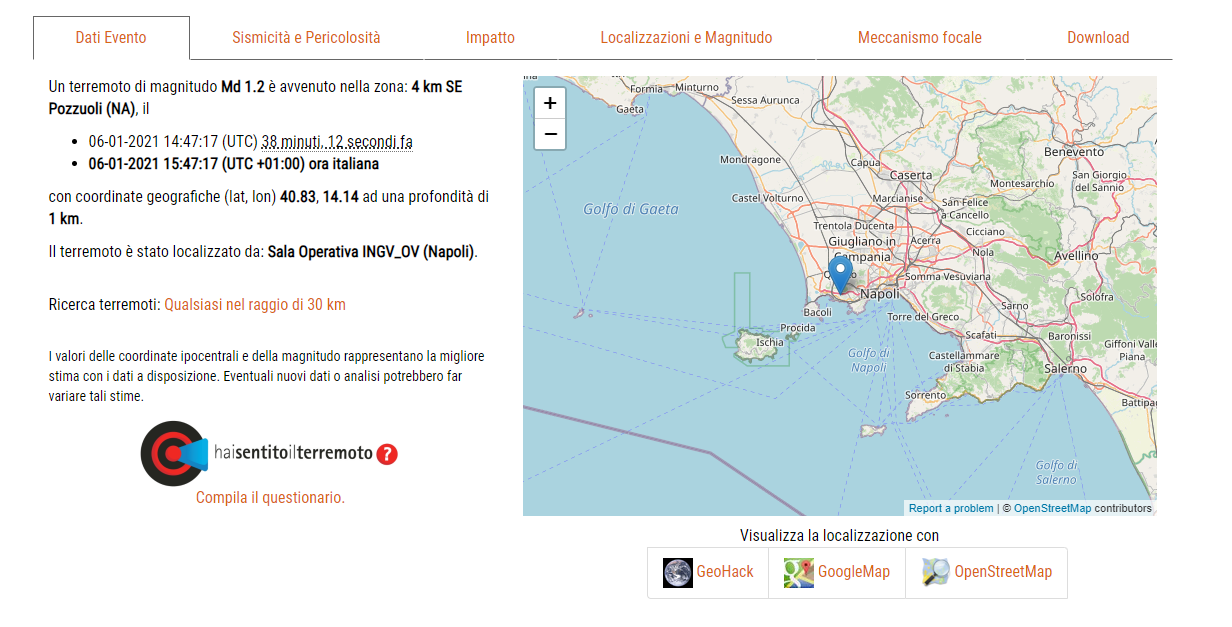
Task: Open the Impatto tab
Action: click(490, 36)
